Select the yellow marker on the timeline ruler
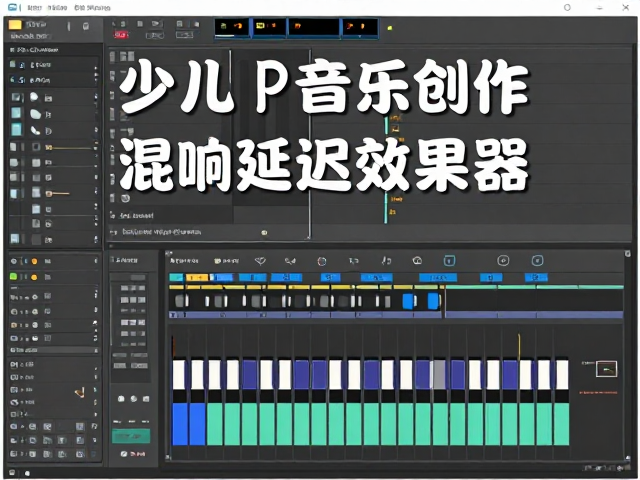The height and width of the screenshot is (480, 640). (197, 278)
